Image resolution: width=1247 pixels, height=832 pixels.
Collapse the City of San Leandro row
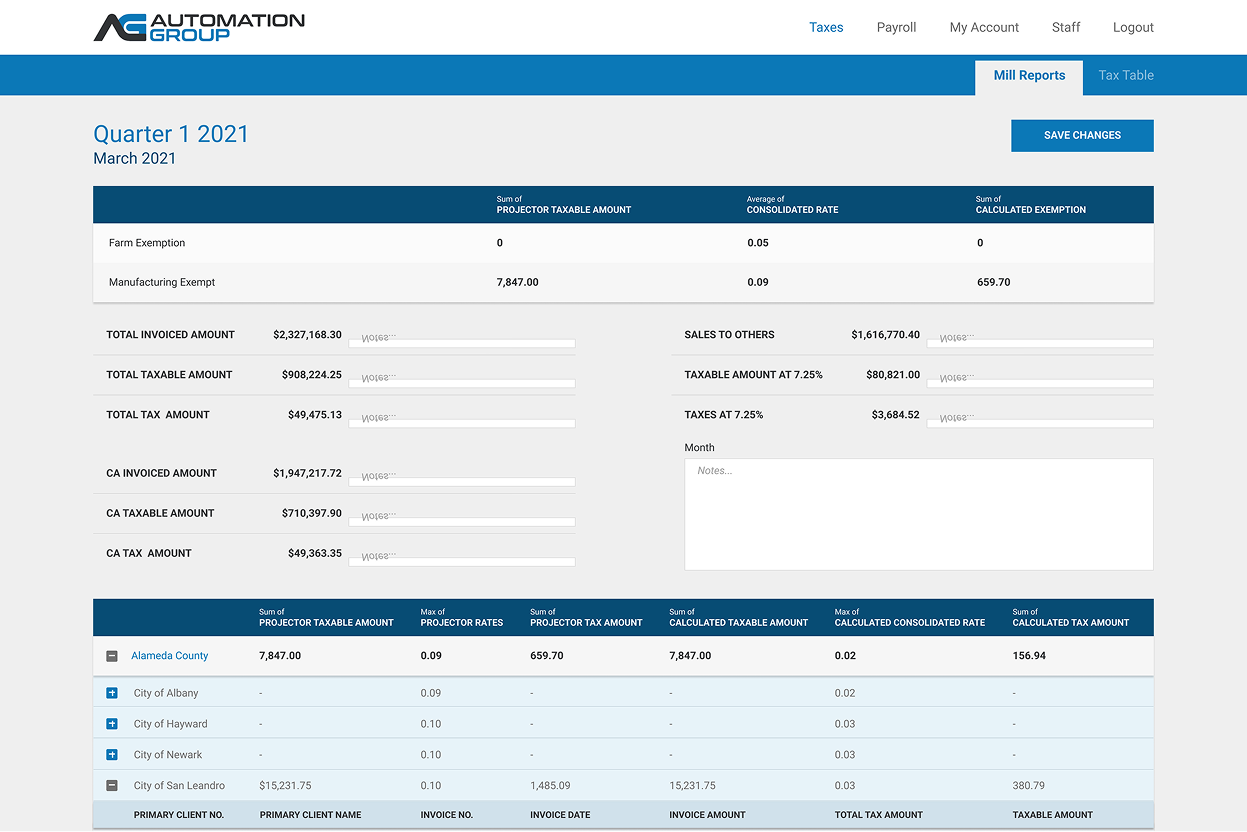pos(112,786)
